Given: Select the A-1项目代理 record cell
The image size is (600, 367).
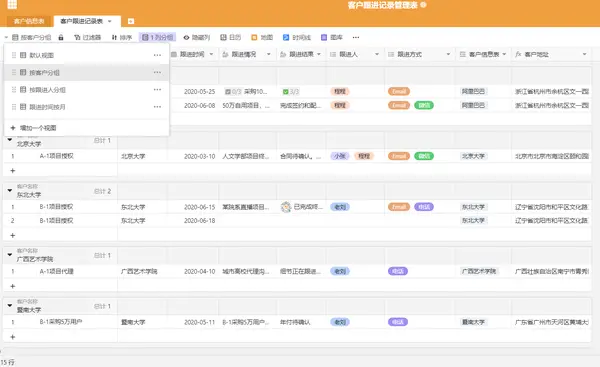Looking at the screenshot, I should point(57,271).
